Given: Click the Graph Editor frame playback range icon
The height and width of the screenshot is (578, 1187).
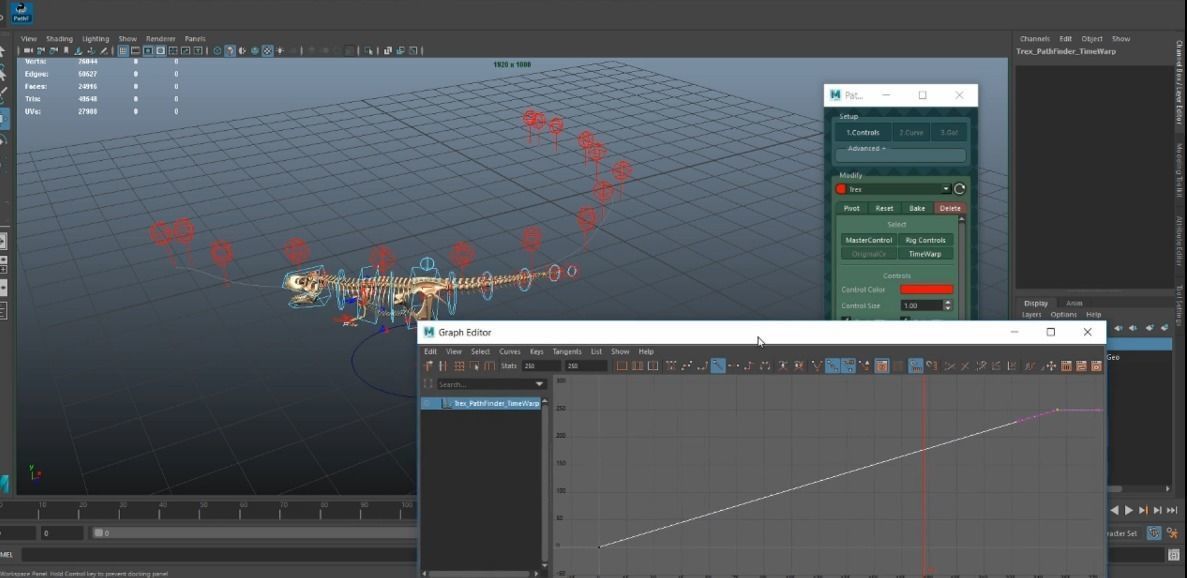Looking at the screenshot, I should [x=637, y=366].
